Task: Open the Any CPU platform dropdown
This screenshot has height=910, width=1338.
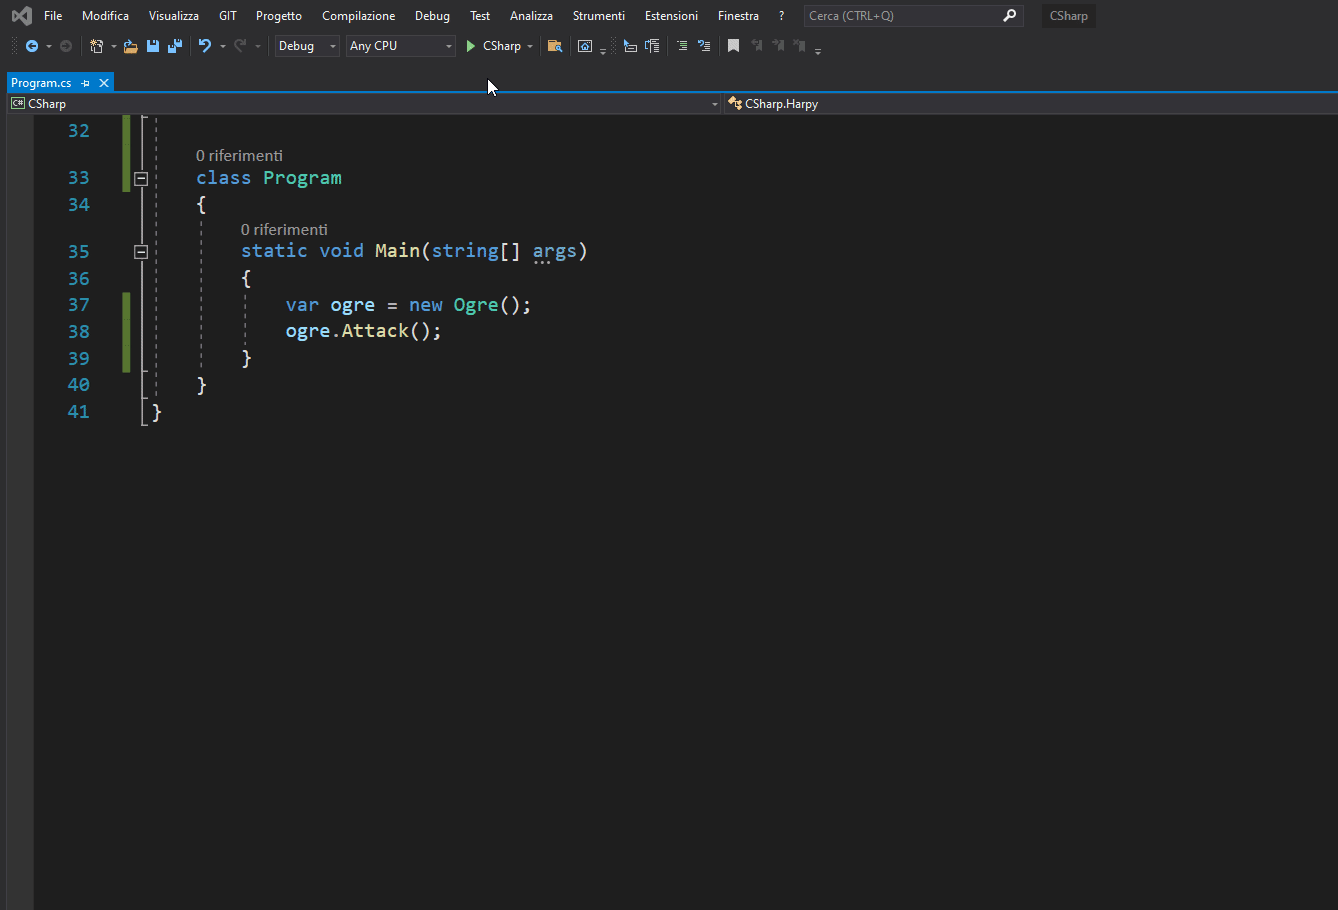Action: pos(400,46)
